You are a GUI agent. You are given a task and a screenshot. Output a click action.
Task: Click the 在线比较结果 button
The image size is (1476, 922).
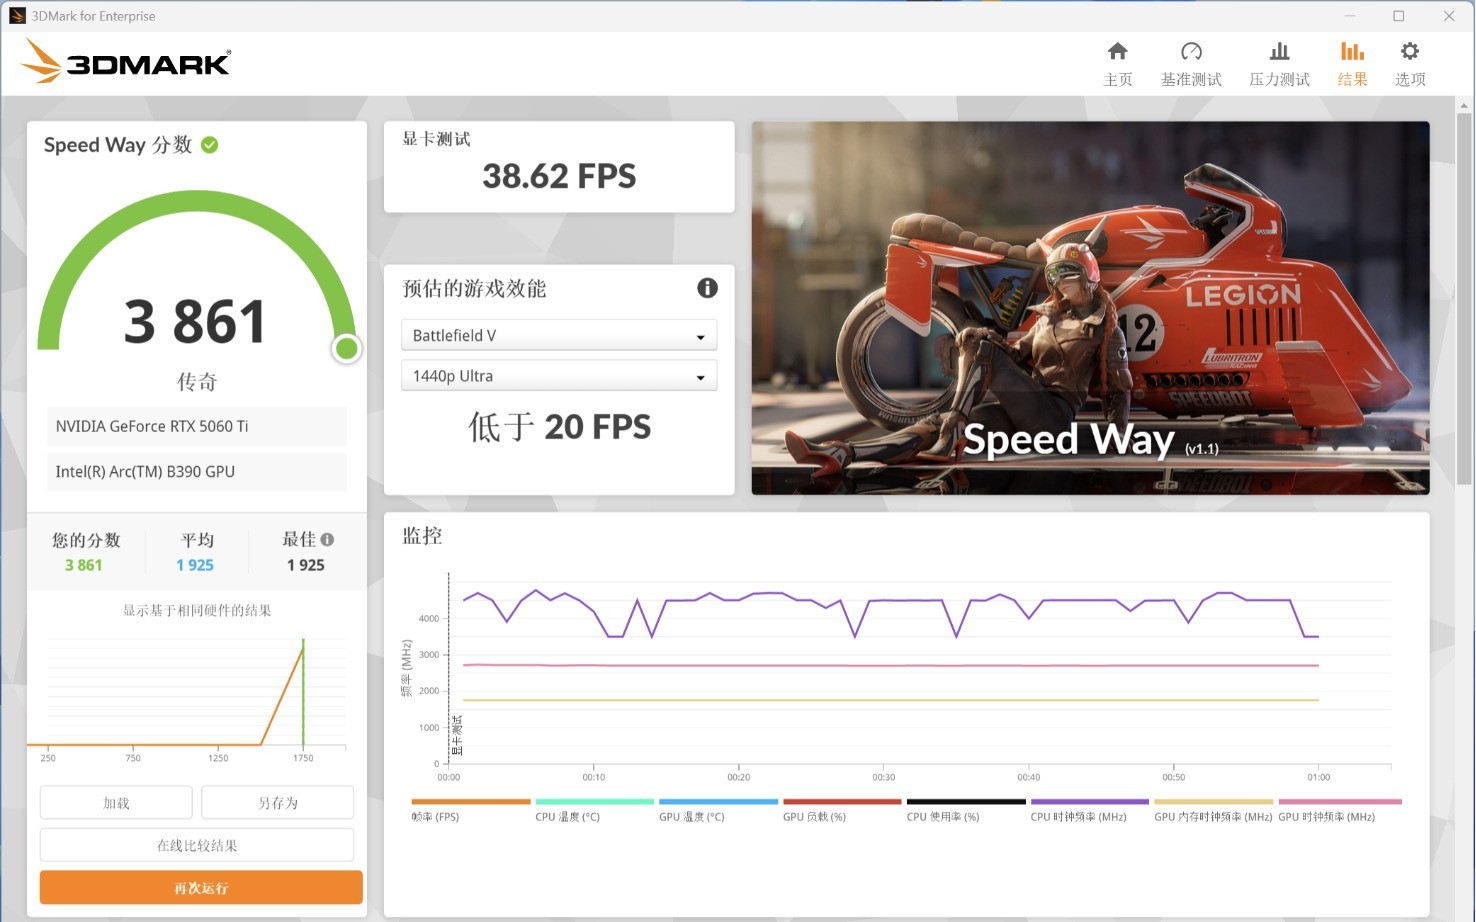[196, 844]
